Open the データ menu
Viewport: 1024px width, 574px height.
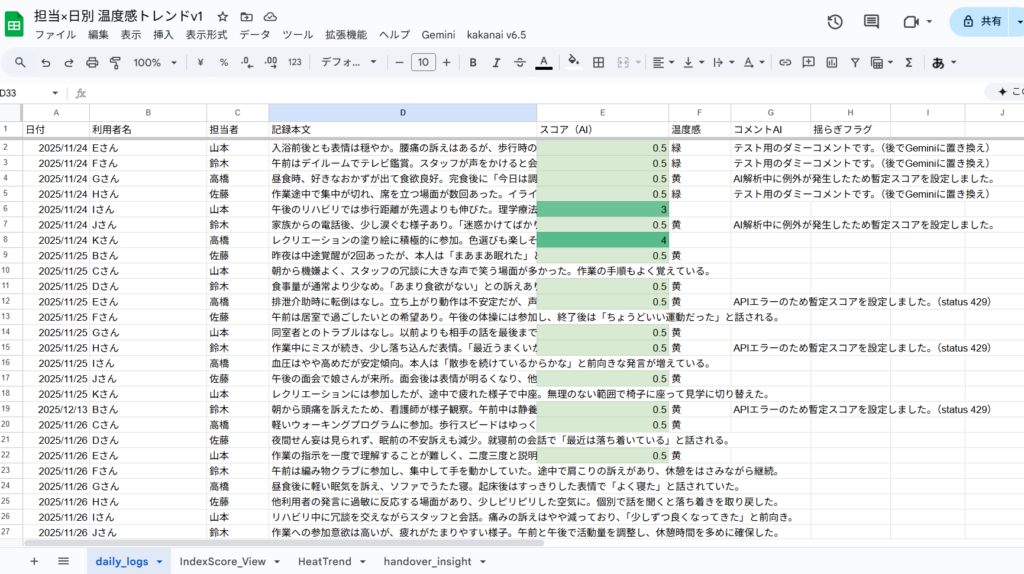coord(254,34)
